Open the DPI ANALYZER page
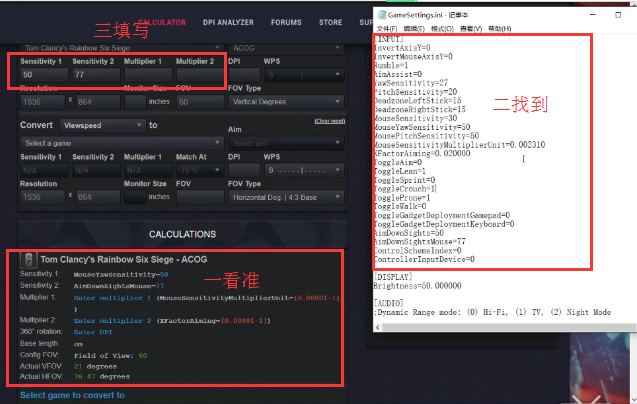The image size is (637, 404). 228,22
